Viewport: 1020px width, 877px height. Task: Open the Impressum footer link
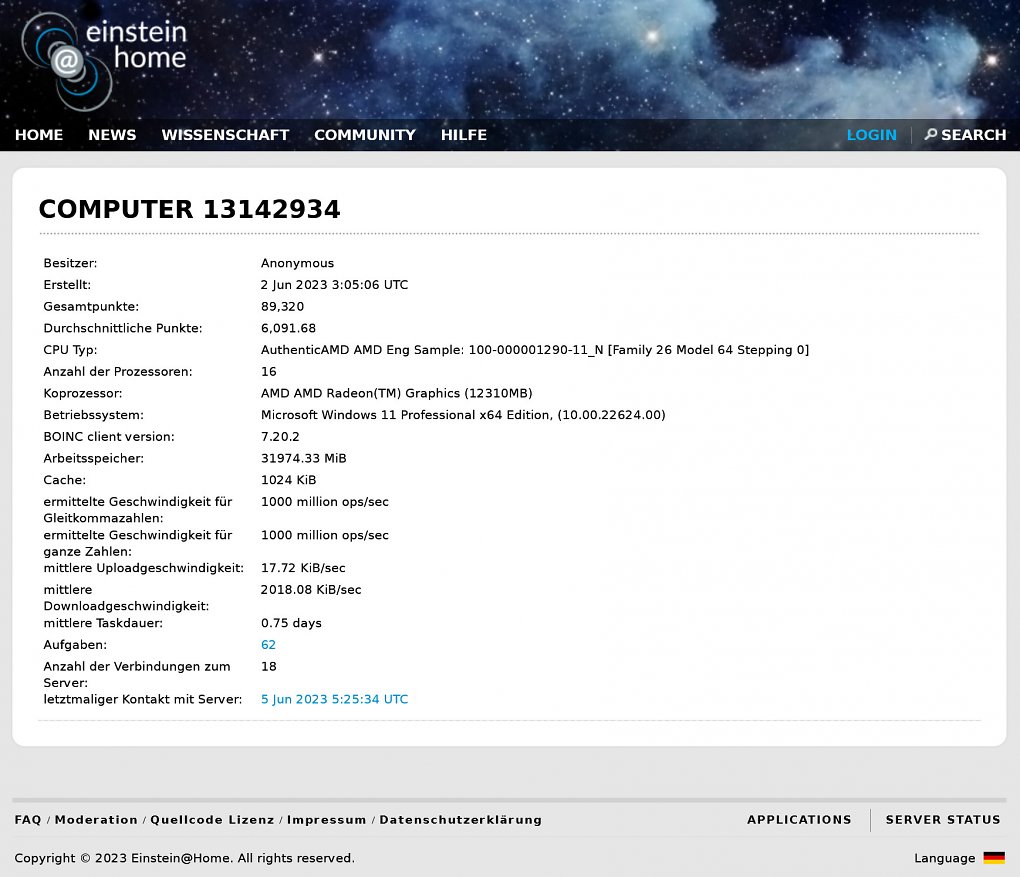click(327, 820)
